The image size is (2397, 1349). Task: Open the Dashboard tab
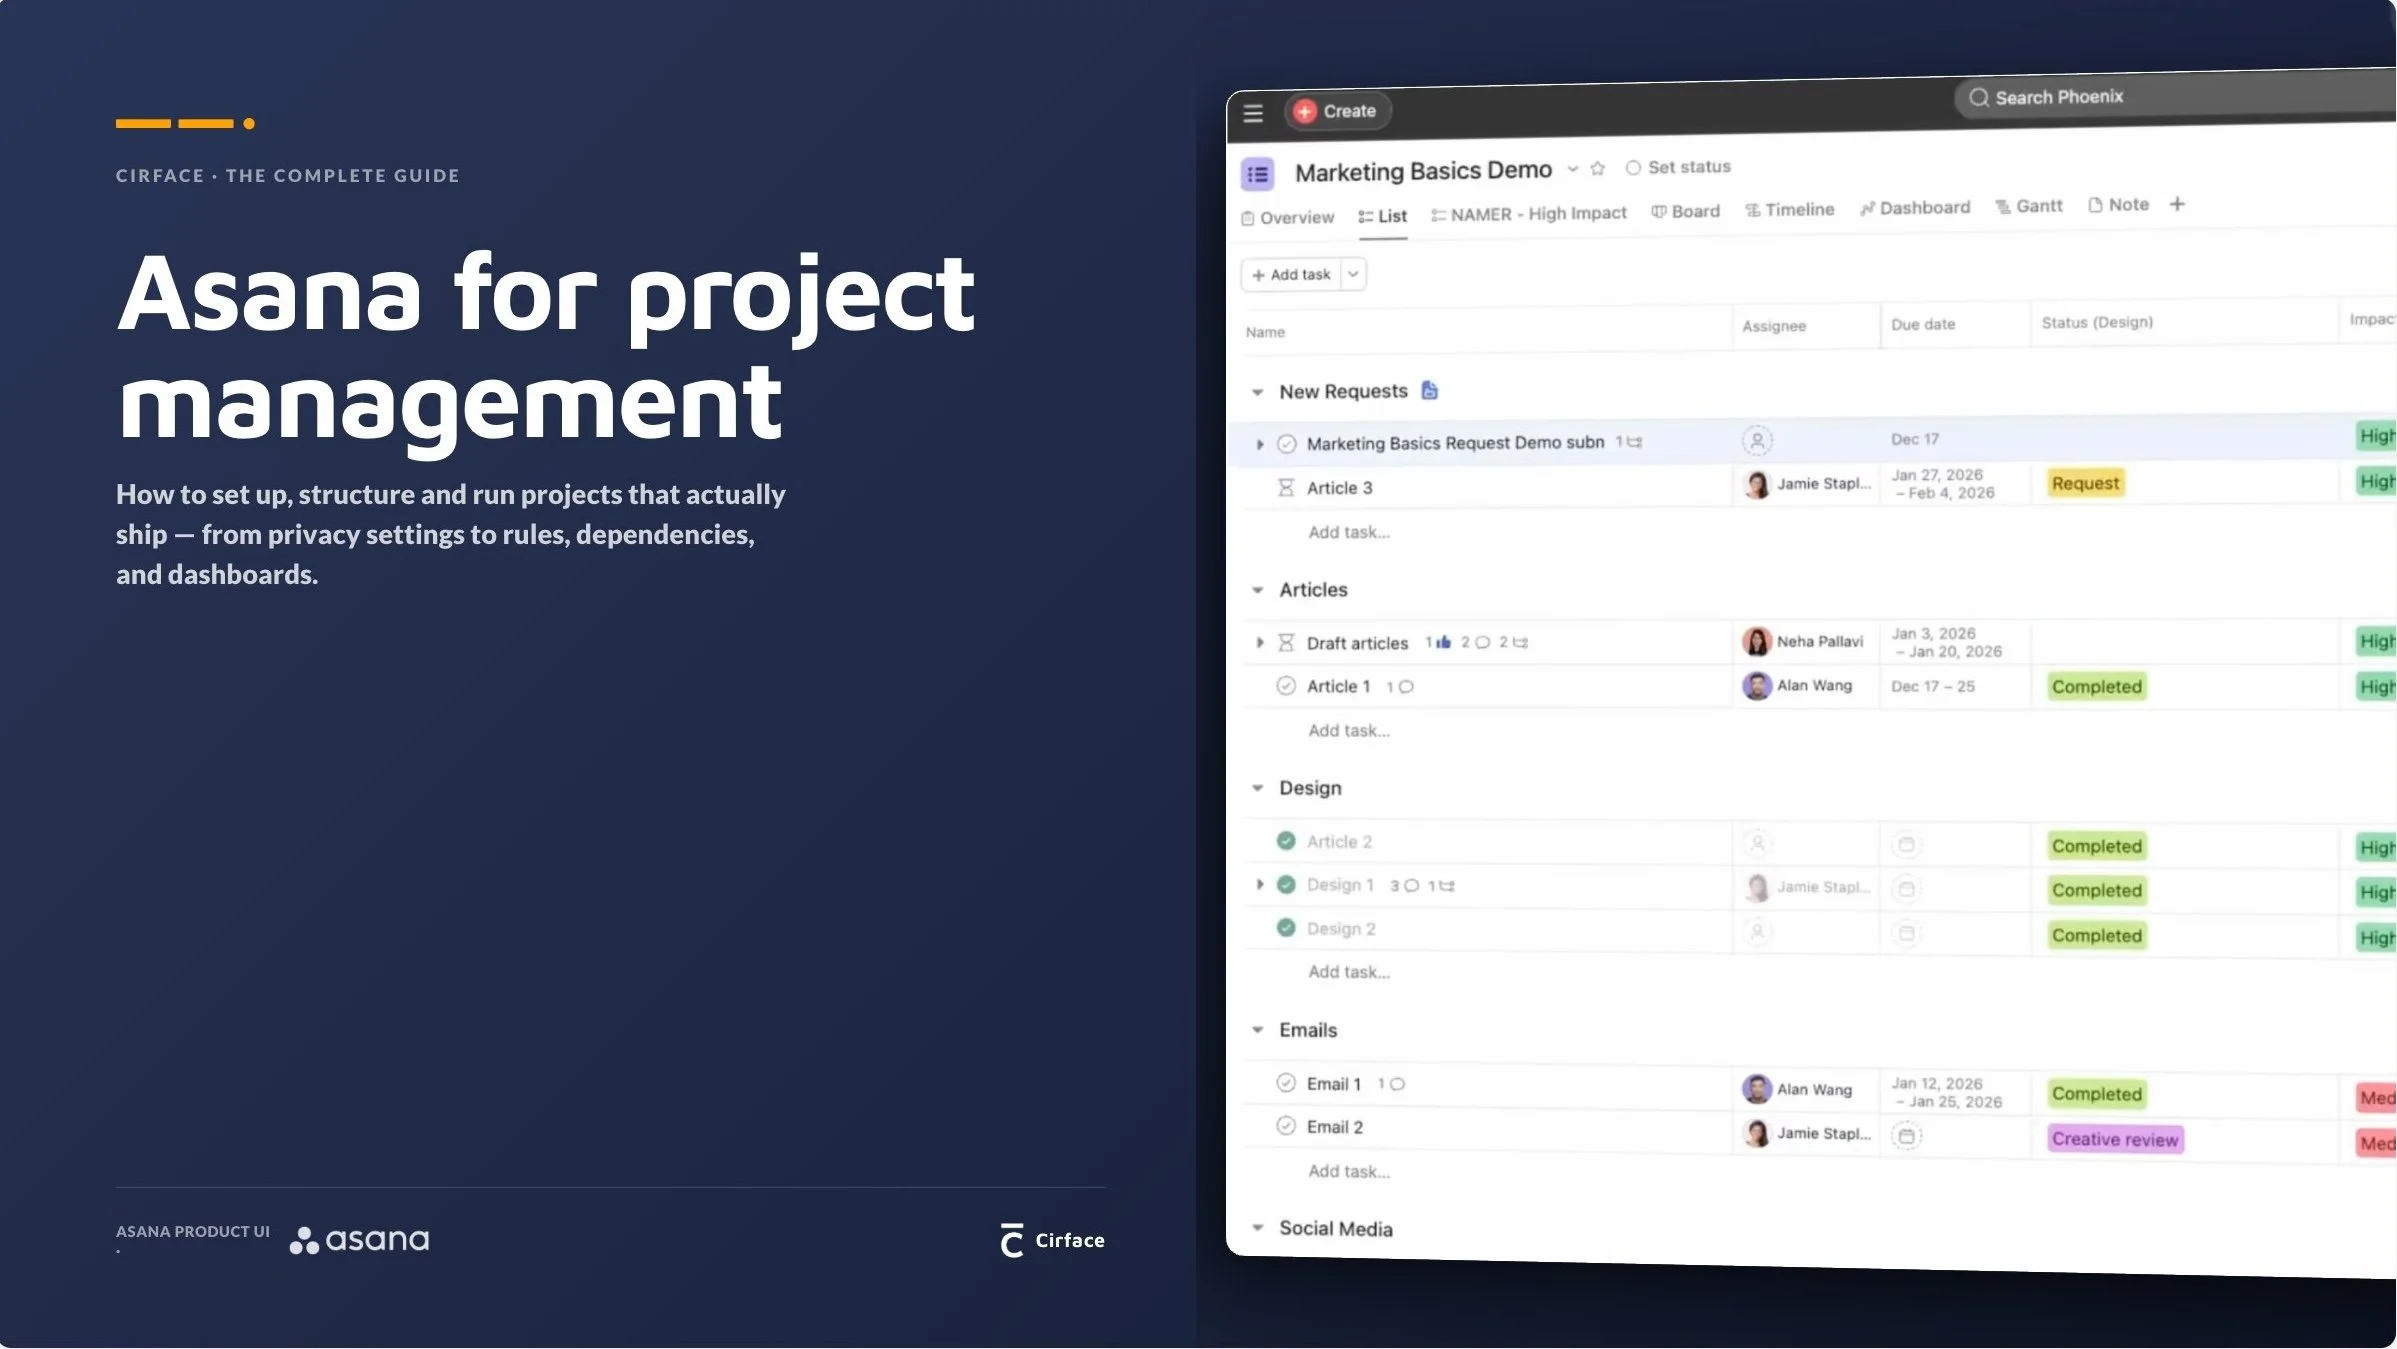click(1915, 208)
